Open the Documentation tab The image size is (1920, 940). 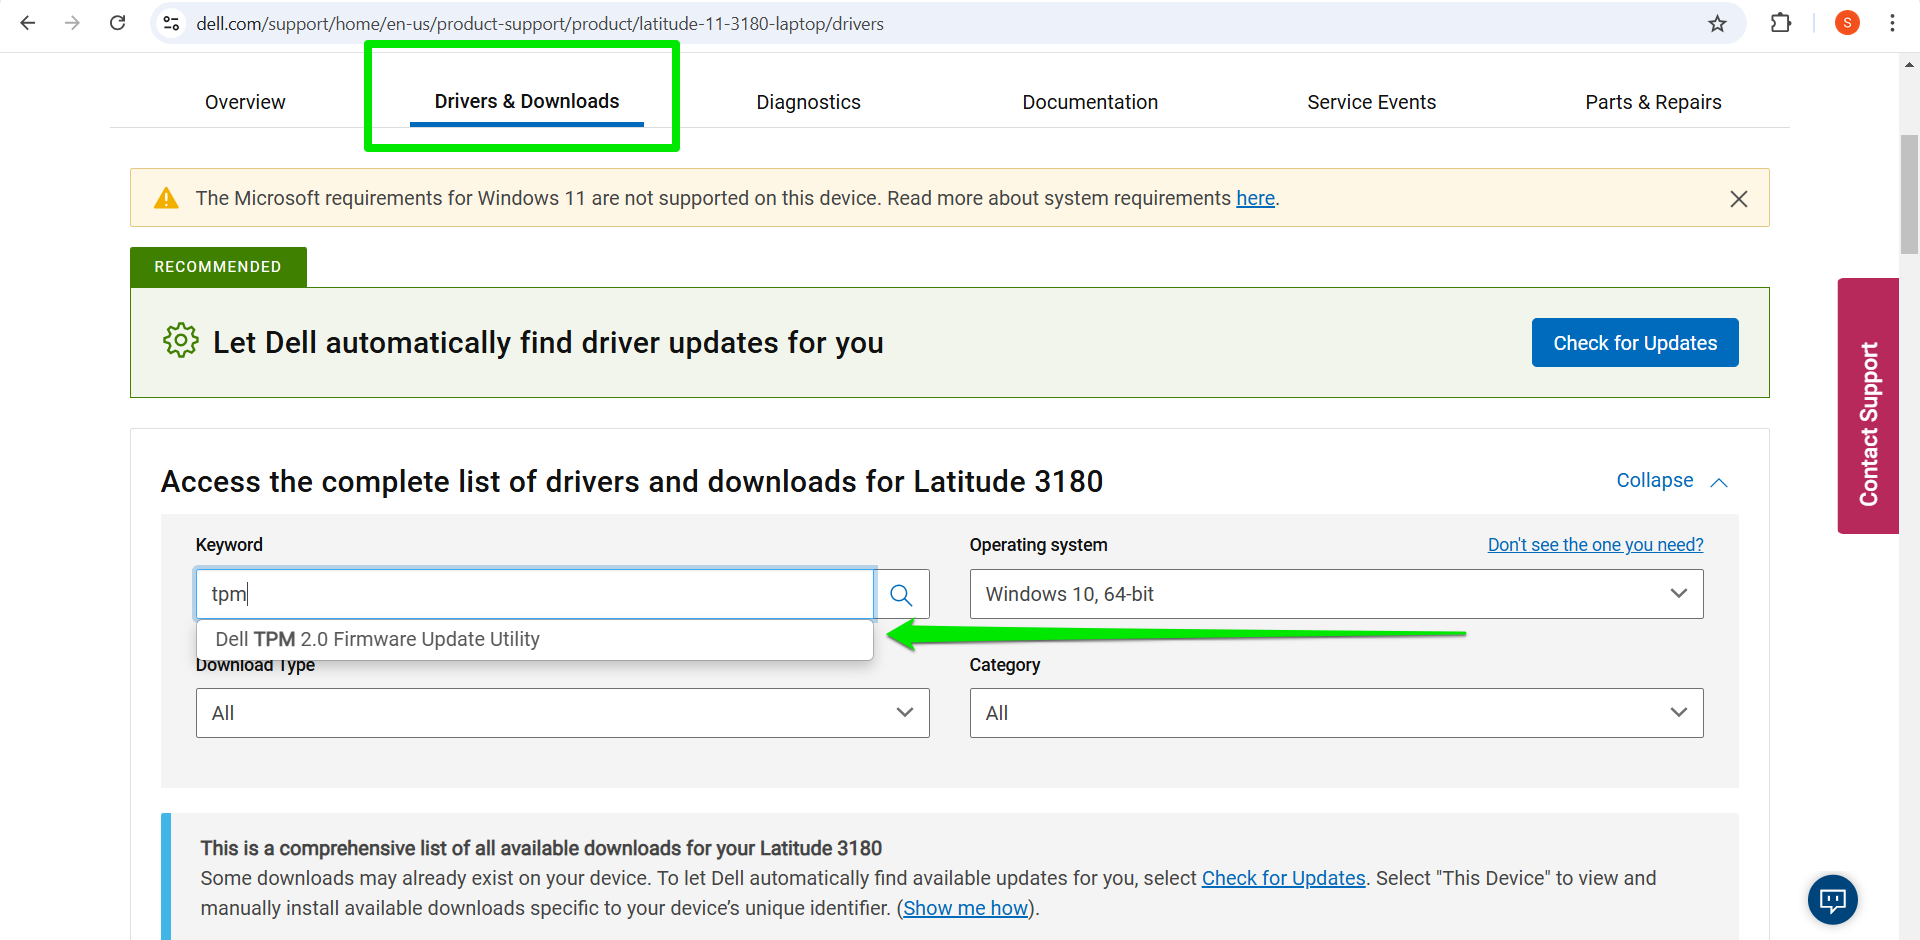pyautogui.click(x=1090, y=102)
